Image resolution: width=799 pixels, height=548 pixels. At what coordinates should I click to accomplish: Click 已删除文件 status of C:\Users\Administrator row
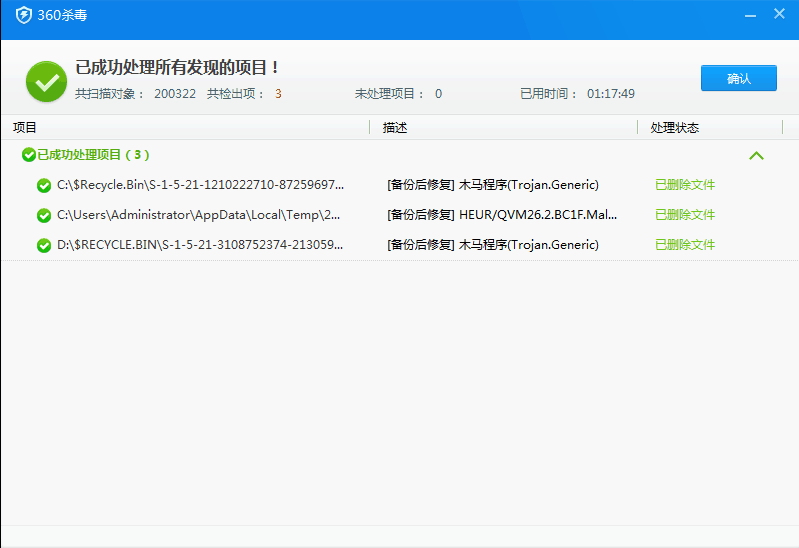coord(685,215)
